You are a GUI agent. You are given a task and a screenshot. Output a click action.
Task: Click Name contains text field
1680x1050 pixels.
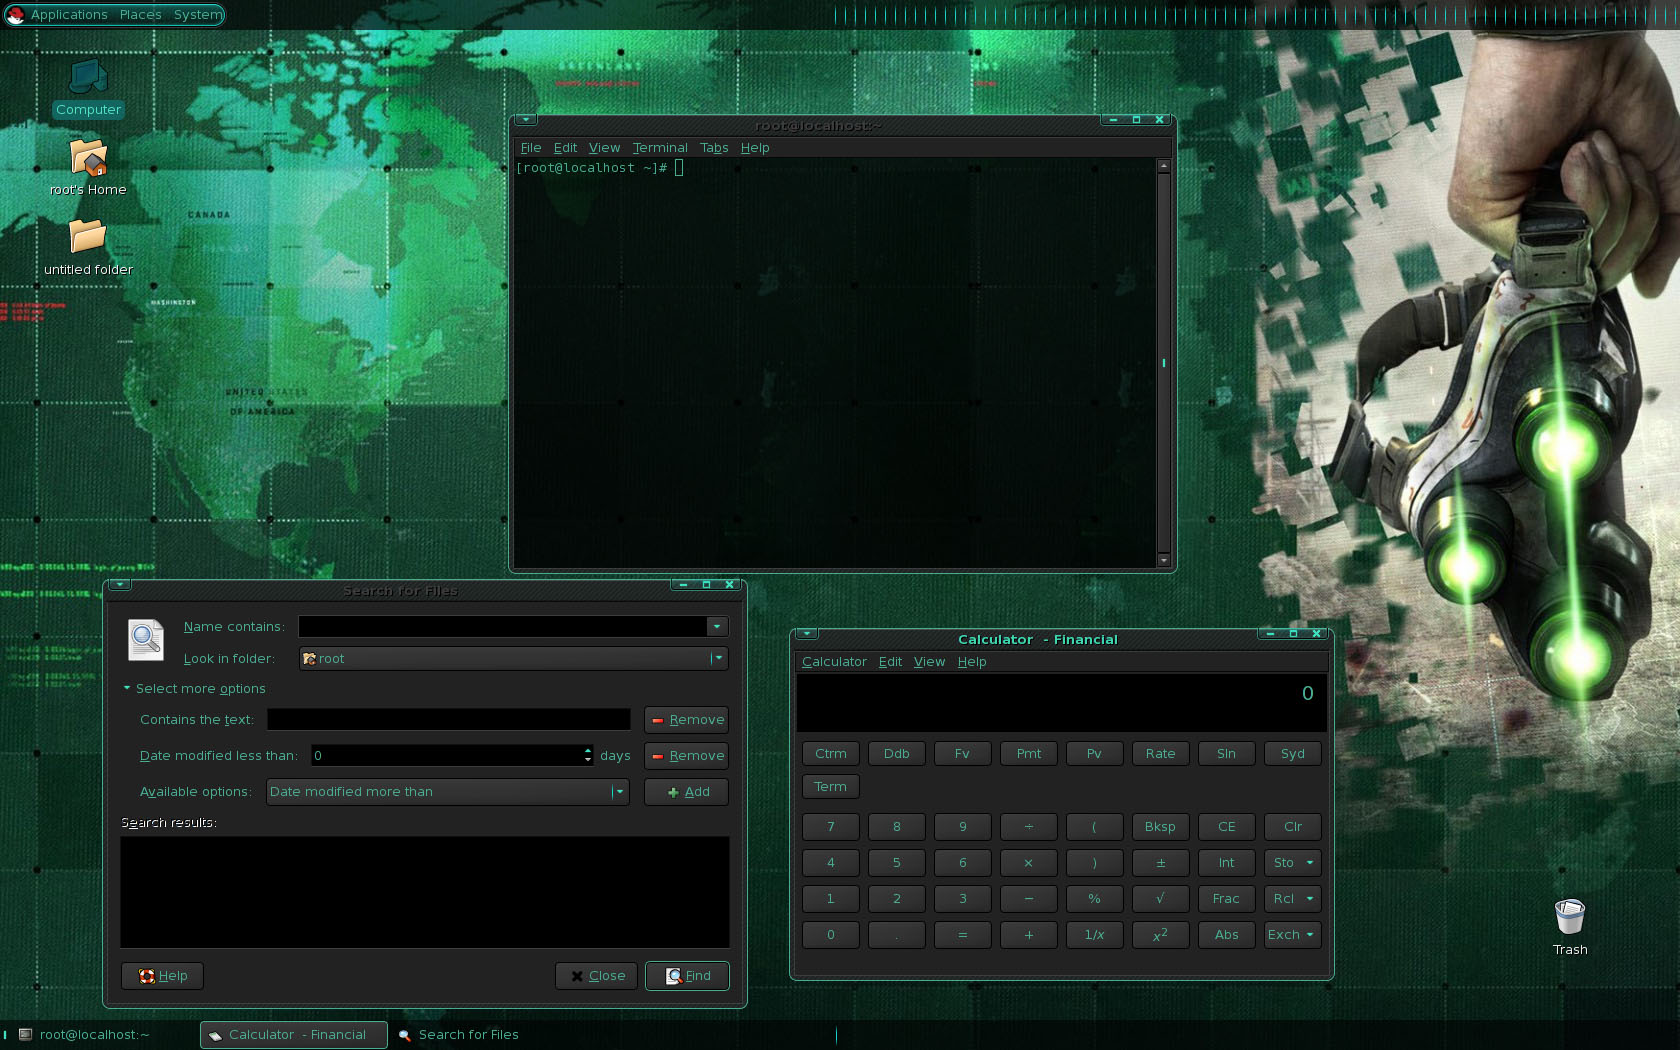click(503, 627)
